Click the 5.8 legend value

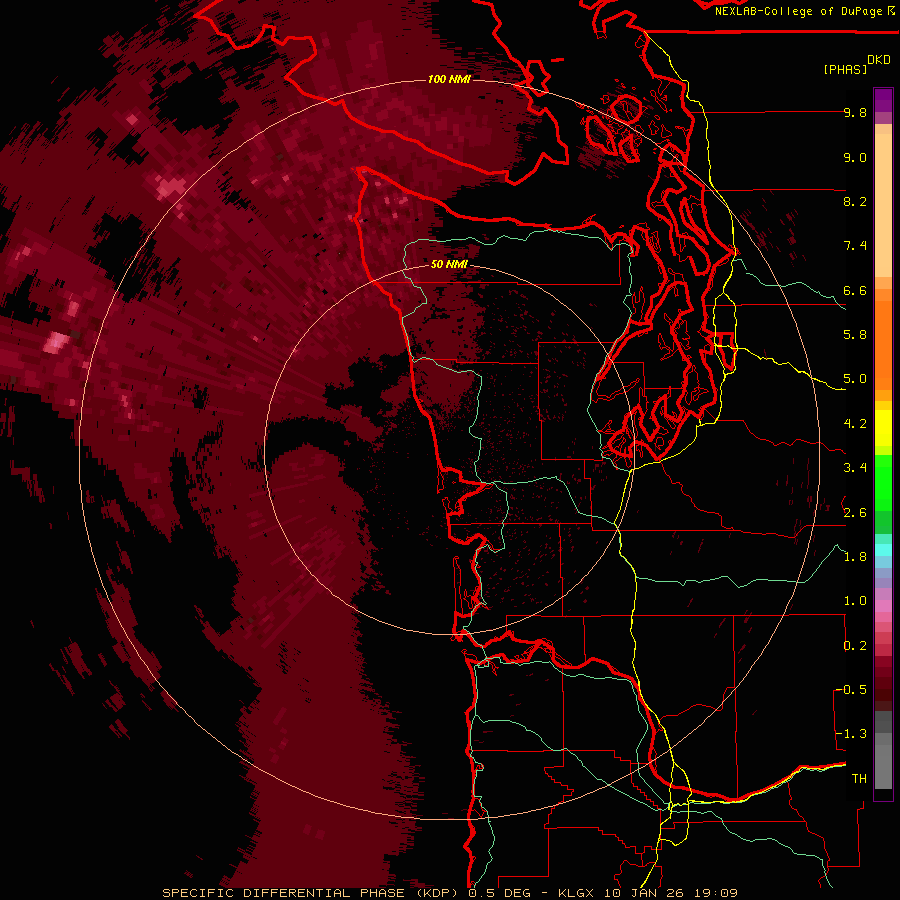click(855, 335)
